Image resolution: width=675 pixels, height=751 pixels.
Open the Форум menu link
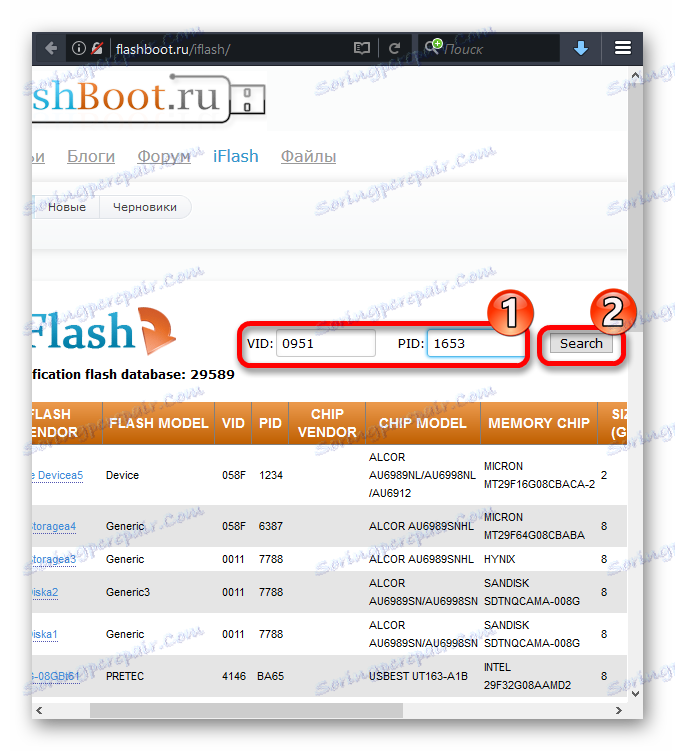(x=164, y=156)
